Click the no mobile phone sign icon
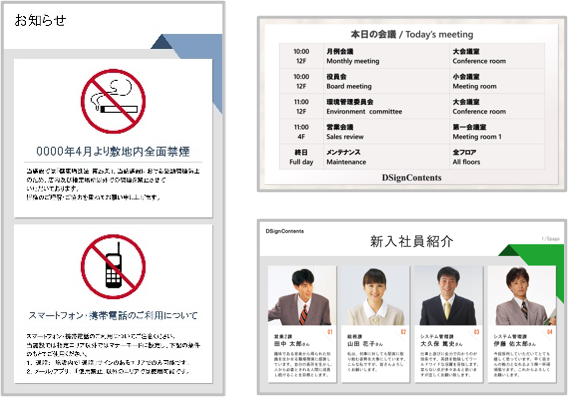This screenshot has width=568, height=397. (113, 266)
